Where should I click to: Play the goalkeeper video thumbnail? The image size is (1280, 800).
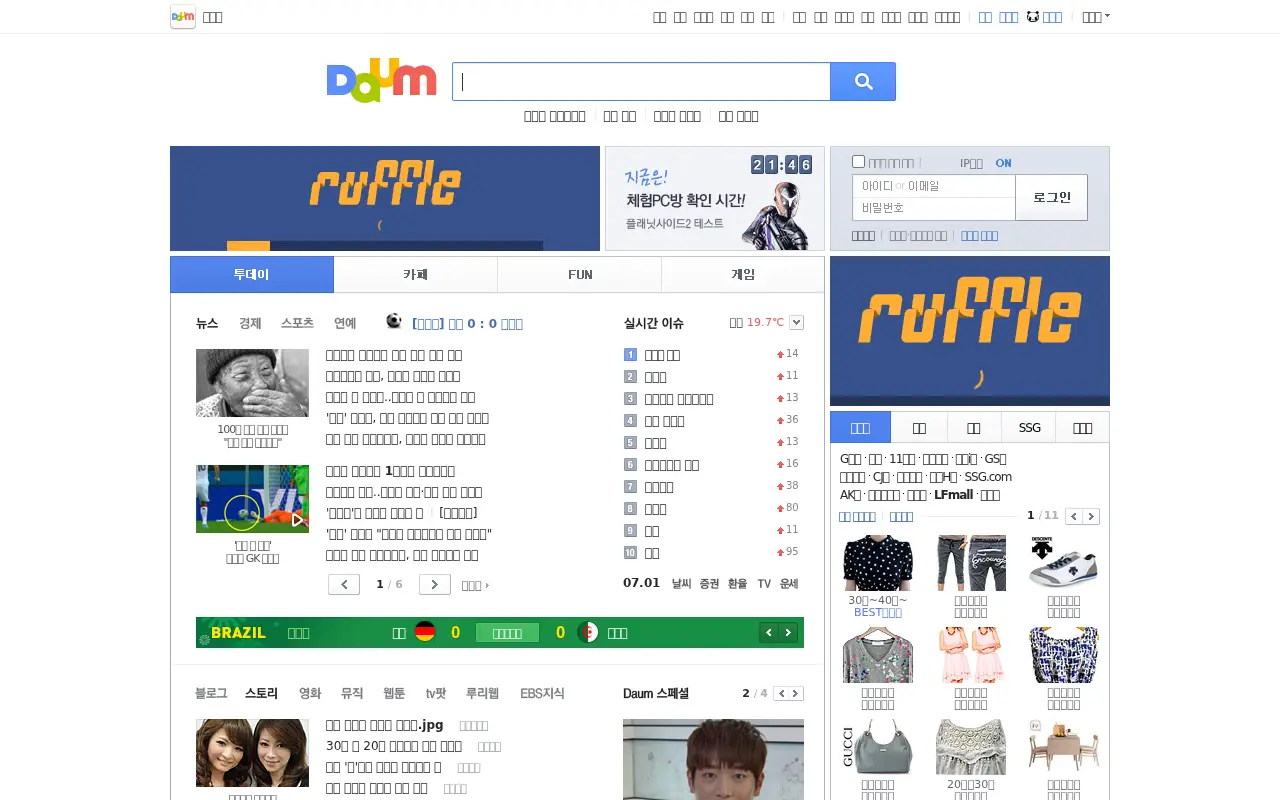click(252, 499)
